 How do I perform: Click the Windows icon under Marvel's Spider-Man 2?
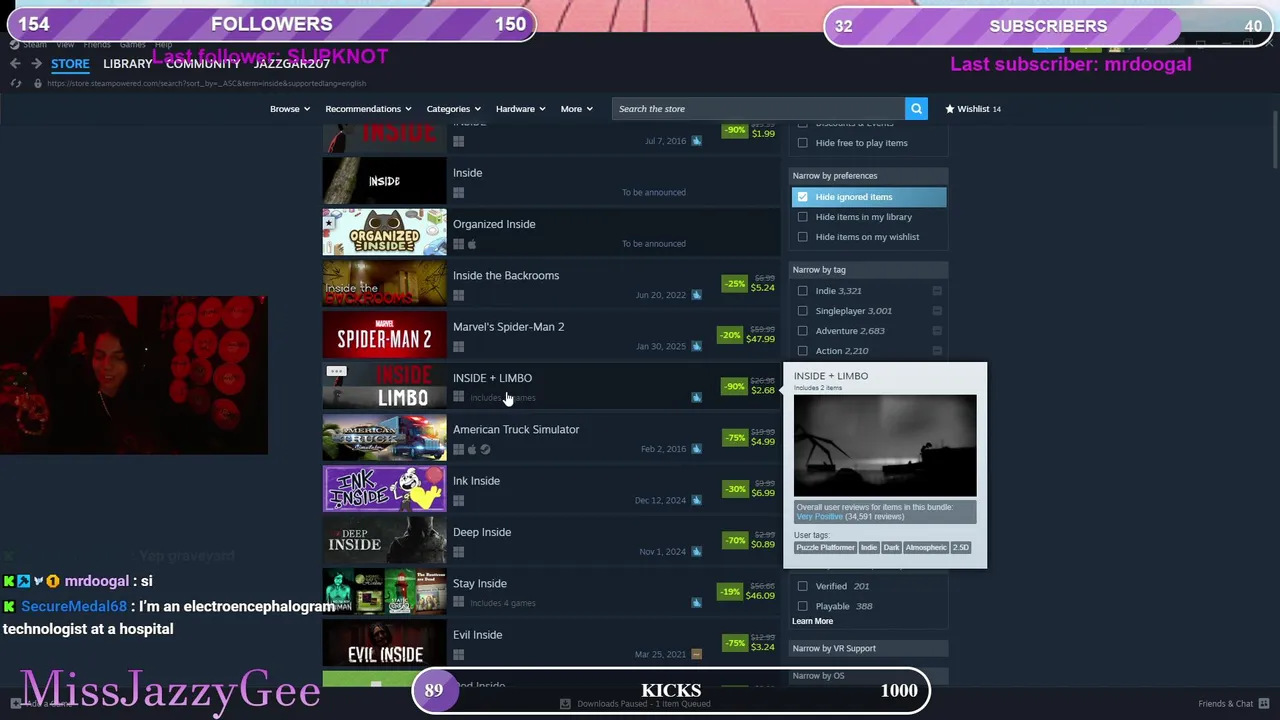point(458,346)
